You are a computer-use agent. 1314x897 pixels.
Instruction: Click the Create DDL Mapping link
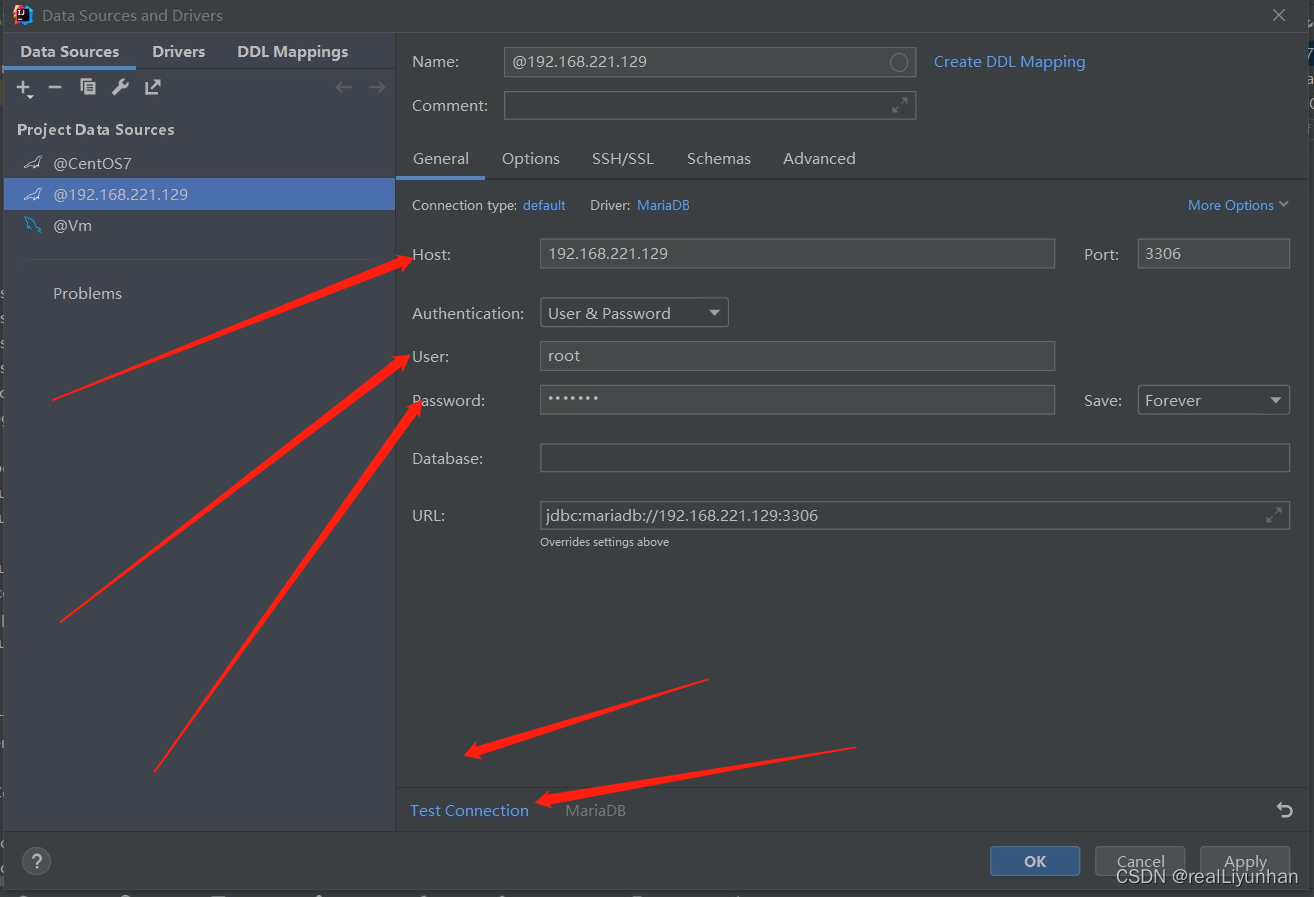(1009, 62)
